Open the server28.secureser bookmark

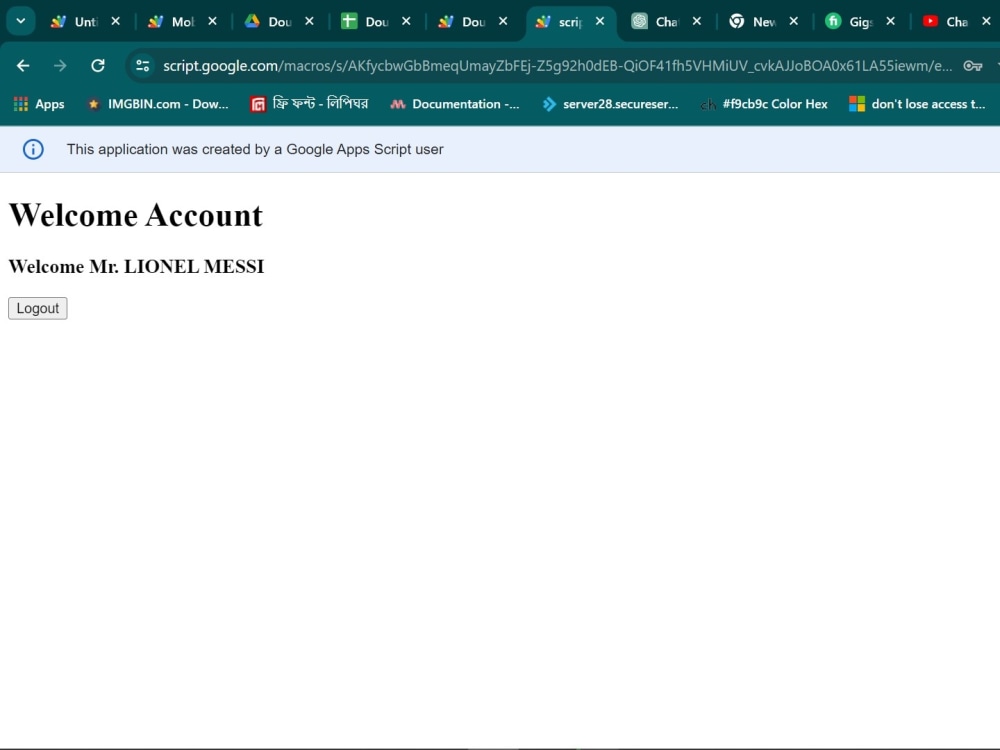tap(610, 104)
